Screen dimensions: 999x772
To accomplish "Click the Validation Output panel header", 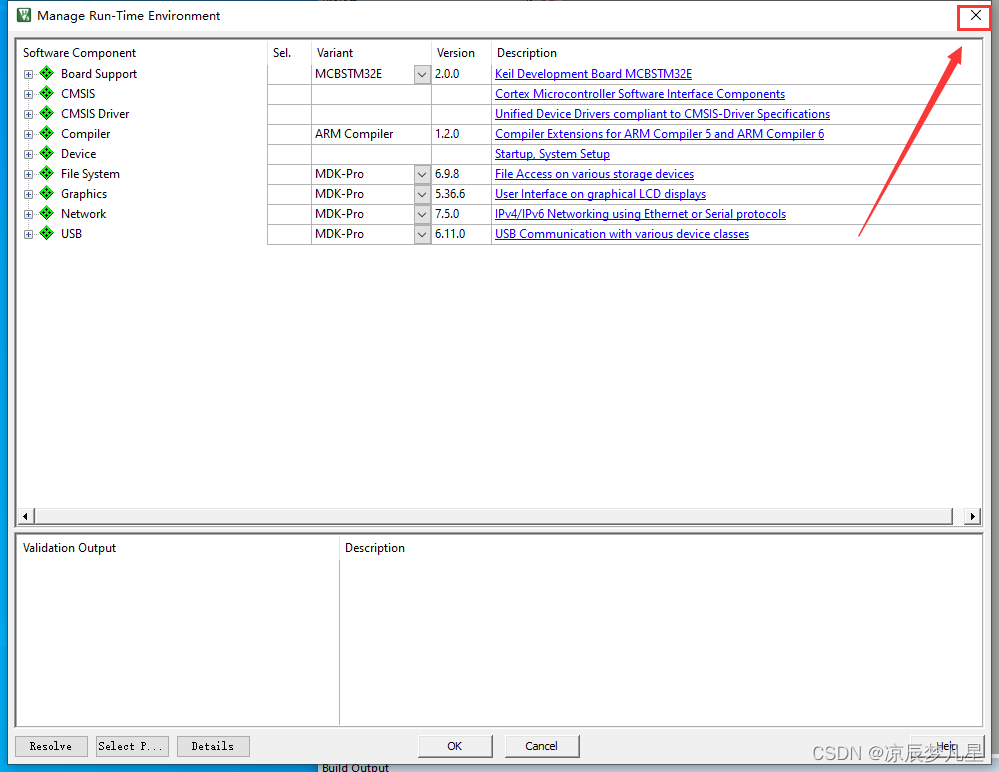I will pos(69,548).
